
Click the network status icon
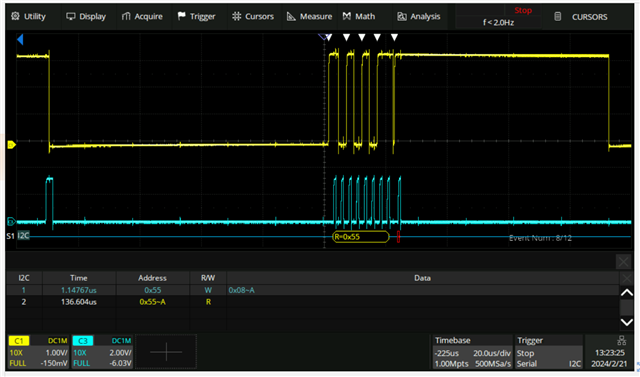pos(622,340)
